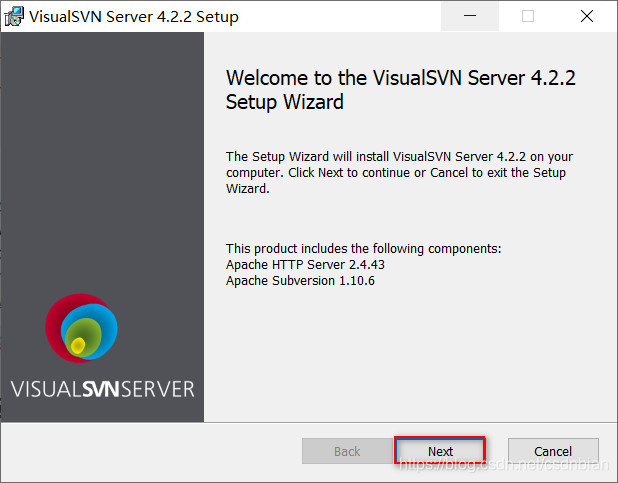This screenshot has width=618, height=483.
Task: Click the VisualSVN Server circular logo
Action: click(x=81, y=328)
